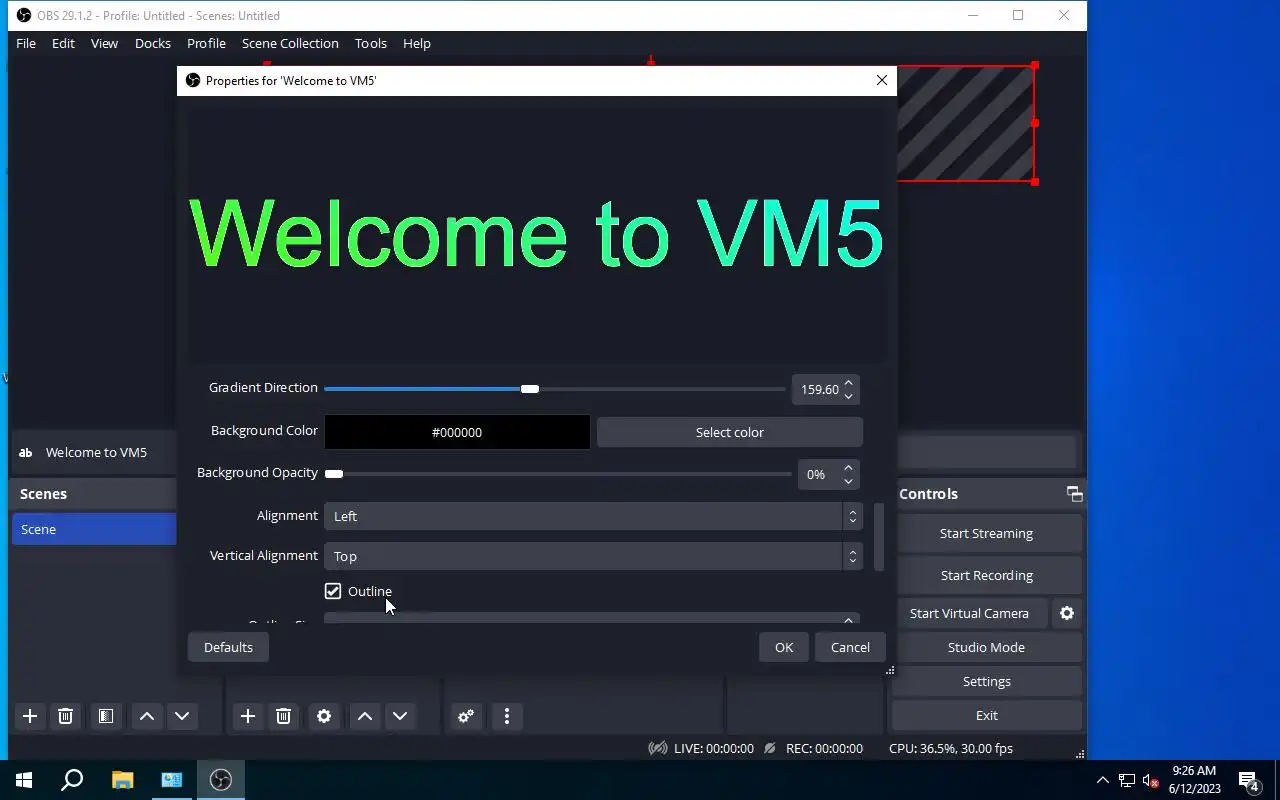The image size is (1280, 800).
Task: Delete selected source with Sources trash icon
Action: click(x=283, y=716)
